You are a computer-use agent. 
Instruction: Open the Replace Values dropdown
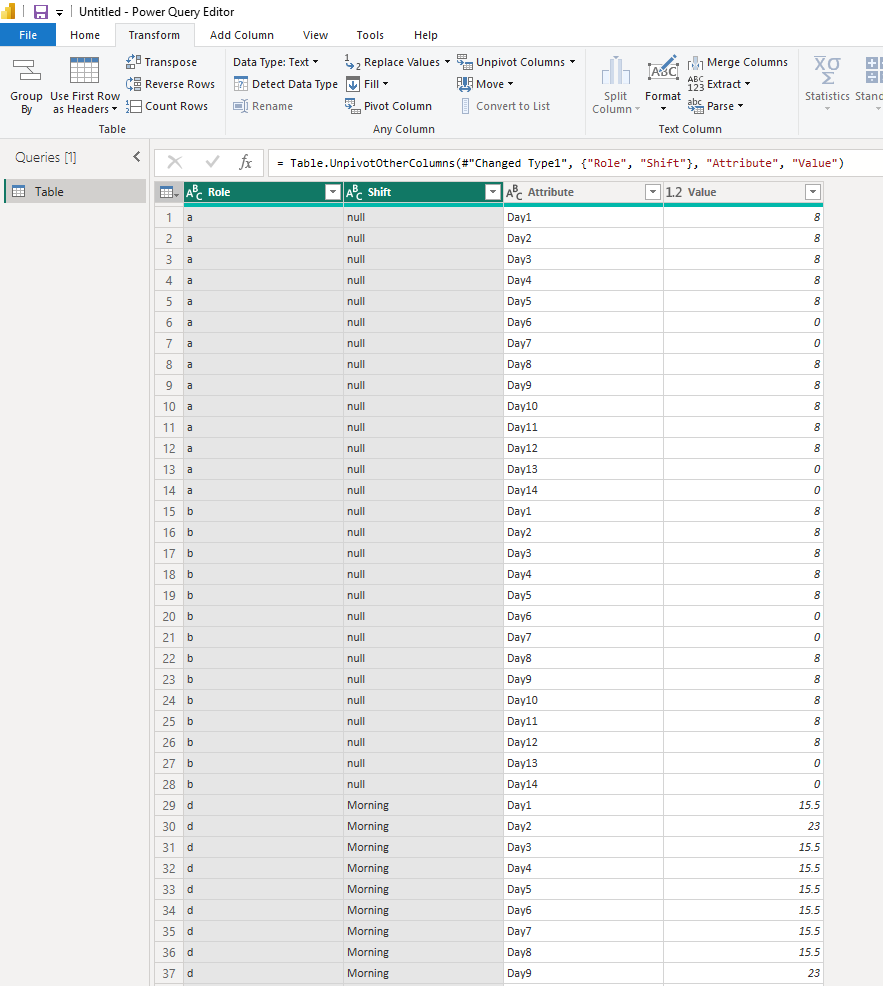tap(447, 62)
